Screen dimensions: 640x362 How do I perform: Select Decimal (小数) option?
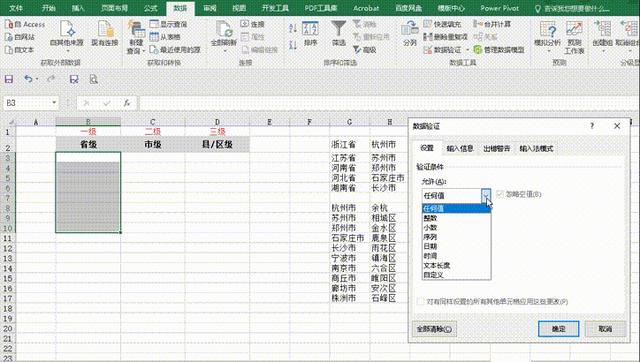[456, 228]
